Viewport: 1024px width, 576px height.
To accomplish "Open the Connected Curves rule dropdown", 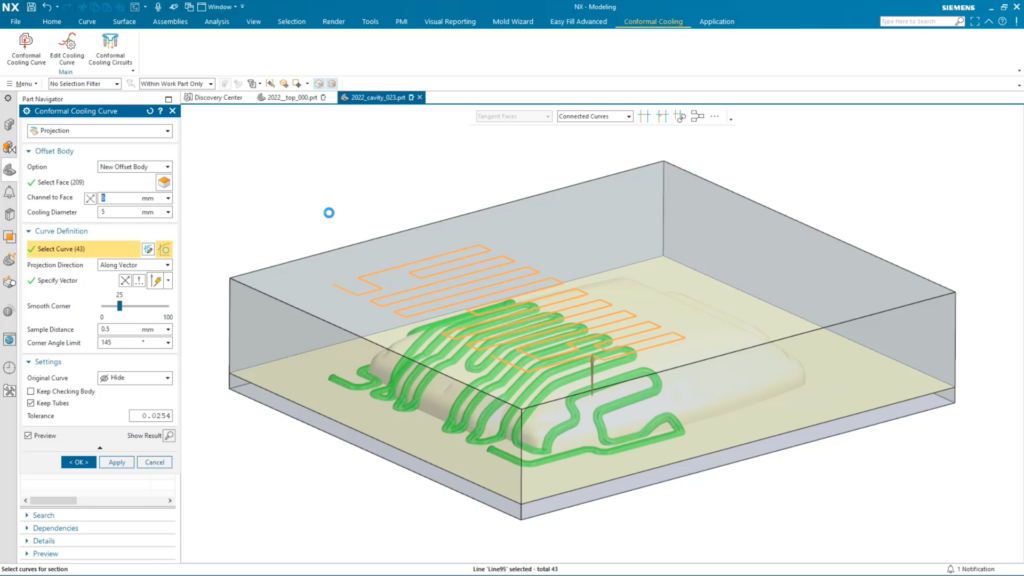I will (594, 116).
